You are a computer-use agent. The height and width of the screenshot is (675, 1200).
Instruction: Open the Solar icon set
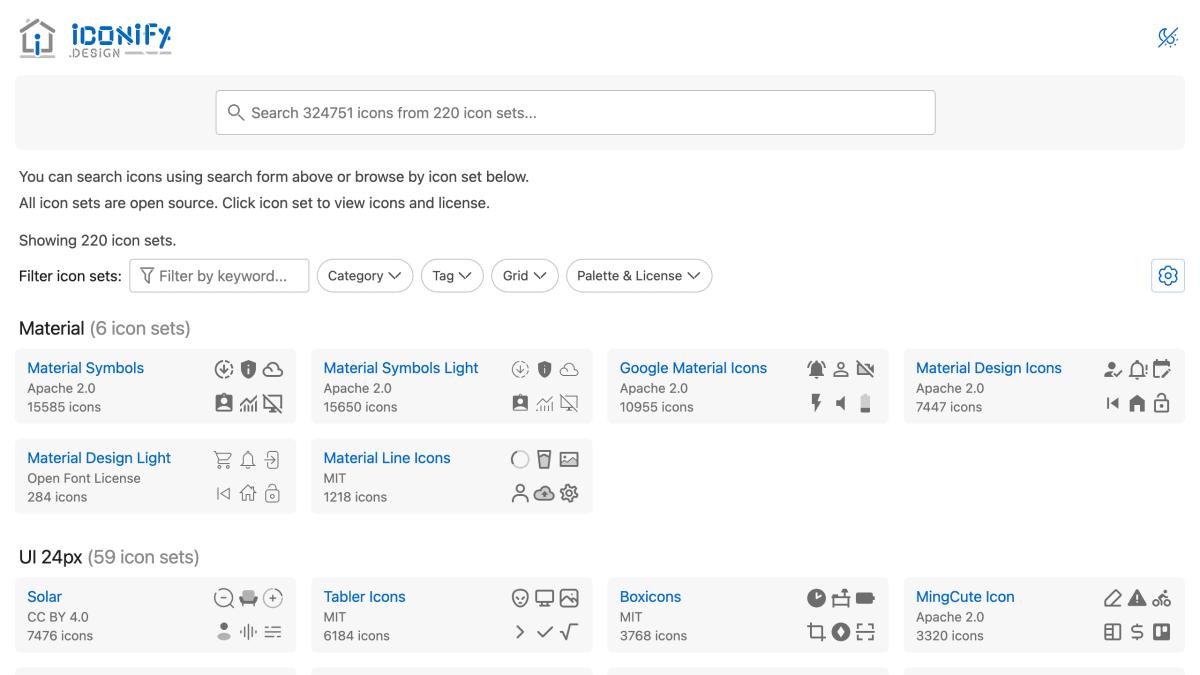coord(45,597)
